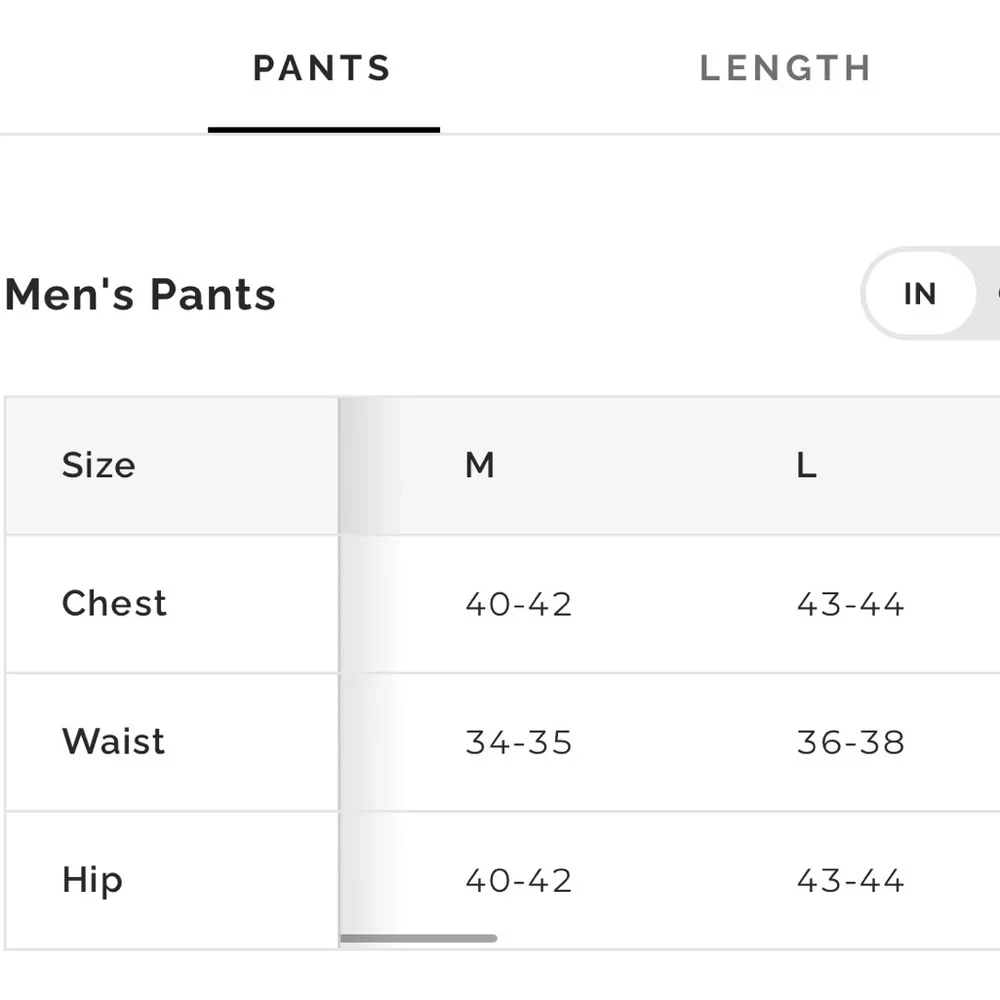Pick the 34-35 Waist measurement cell
The image size is (1000, 1000).
point(518,742)
